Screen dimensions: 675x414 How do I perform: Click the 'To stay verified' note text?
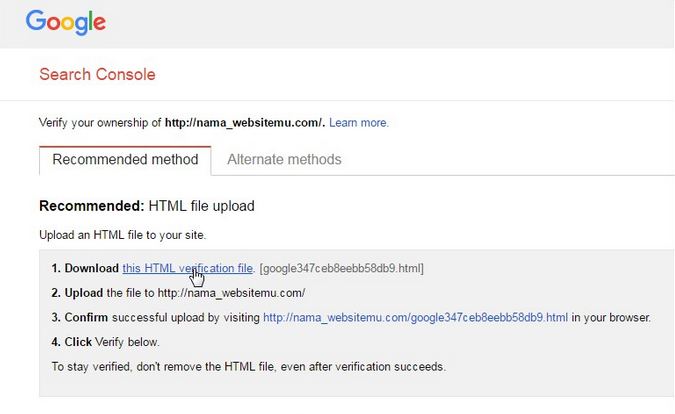[249, 367]
